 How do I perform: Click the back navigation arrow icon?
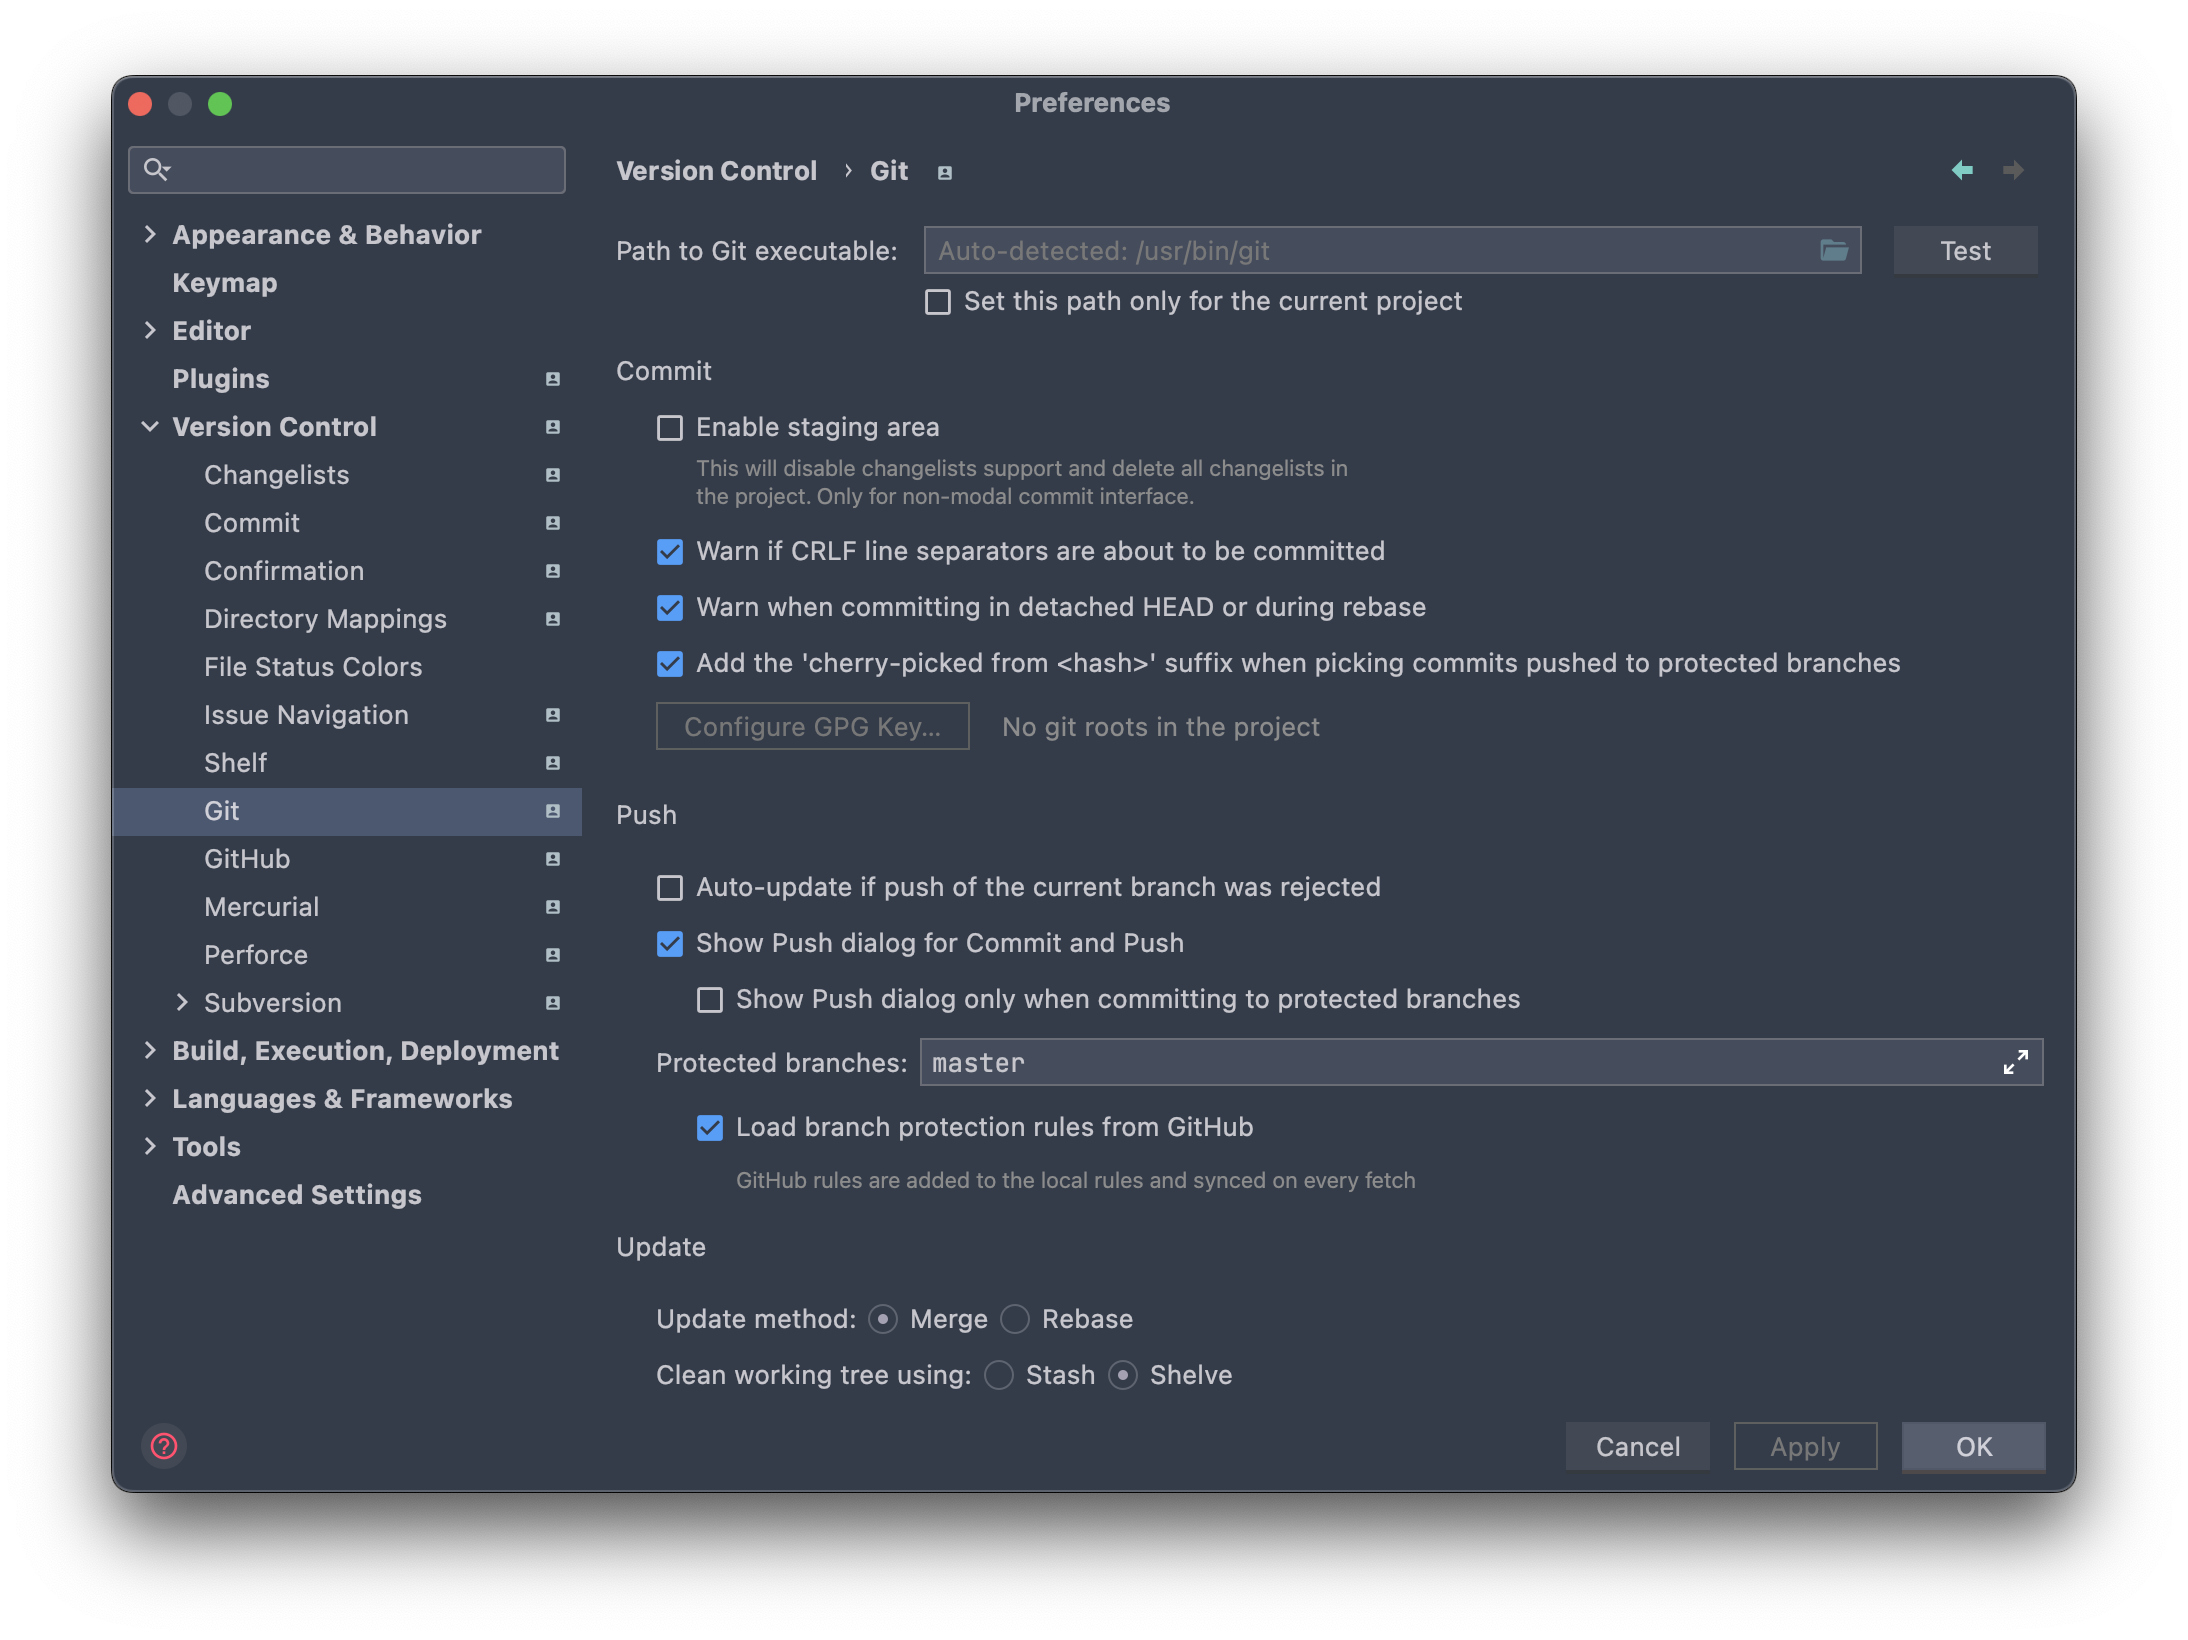[1962, 170]
